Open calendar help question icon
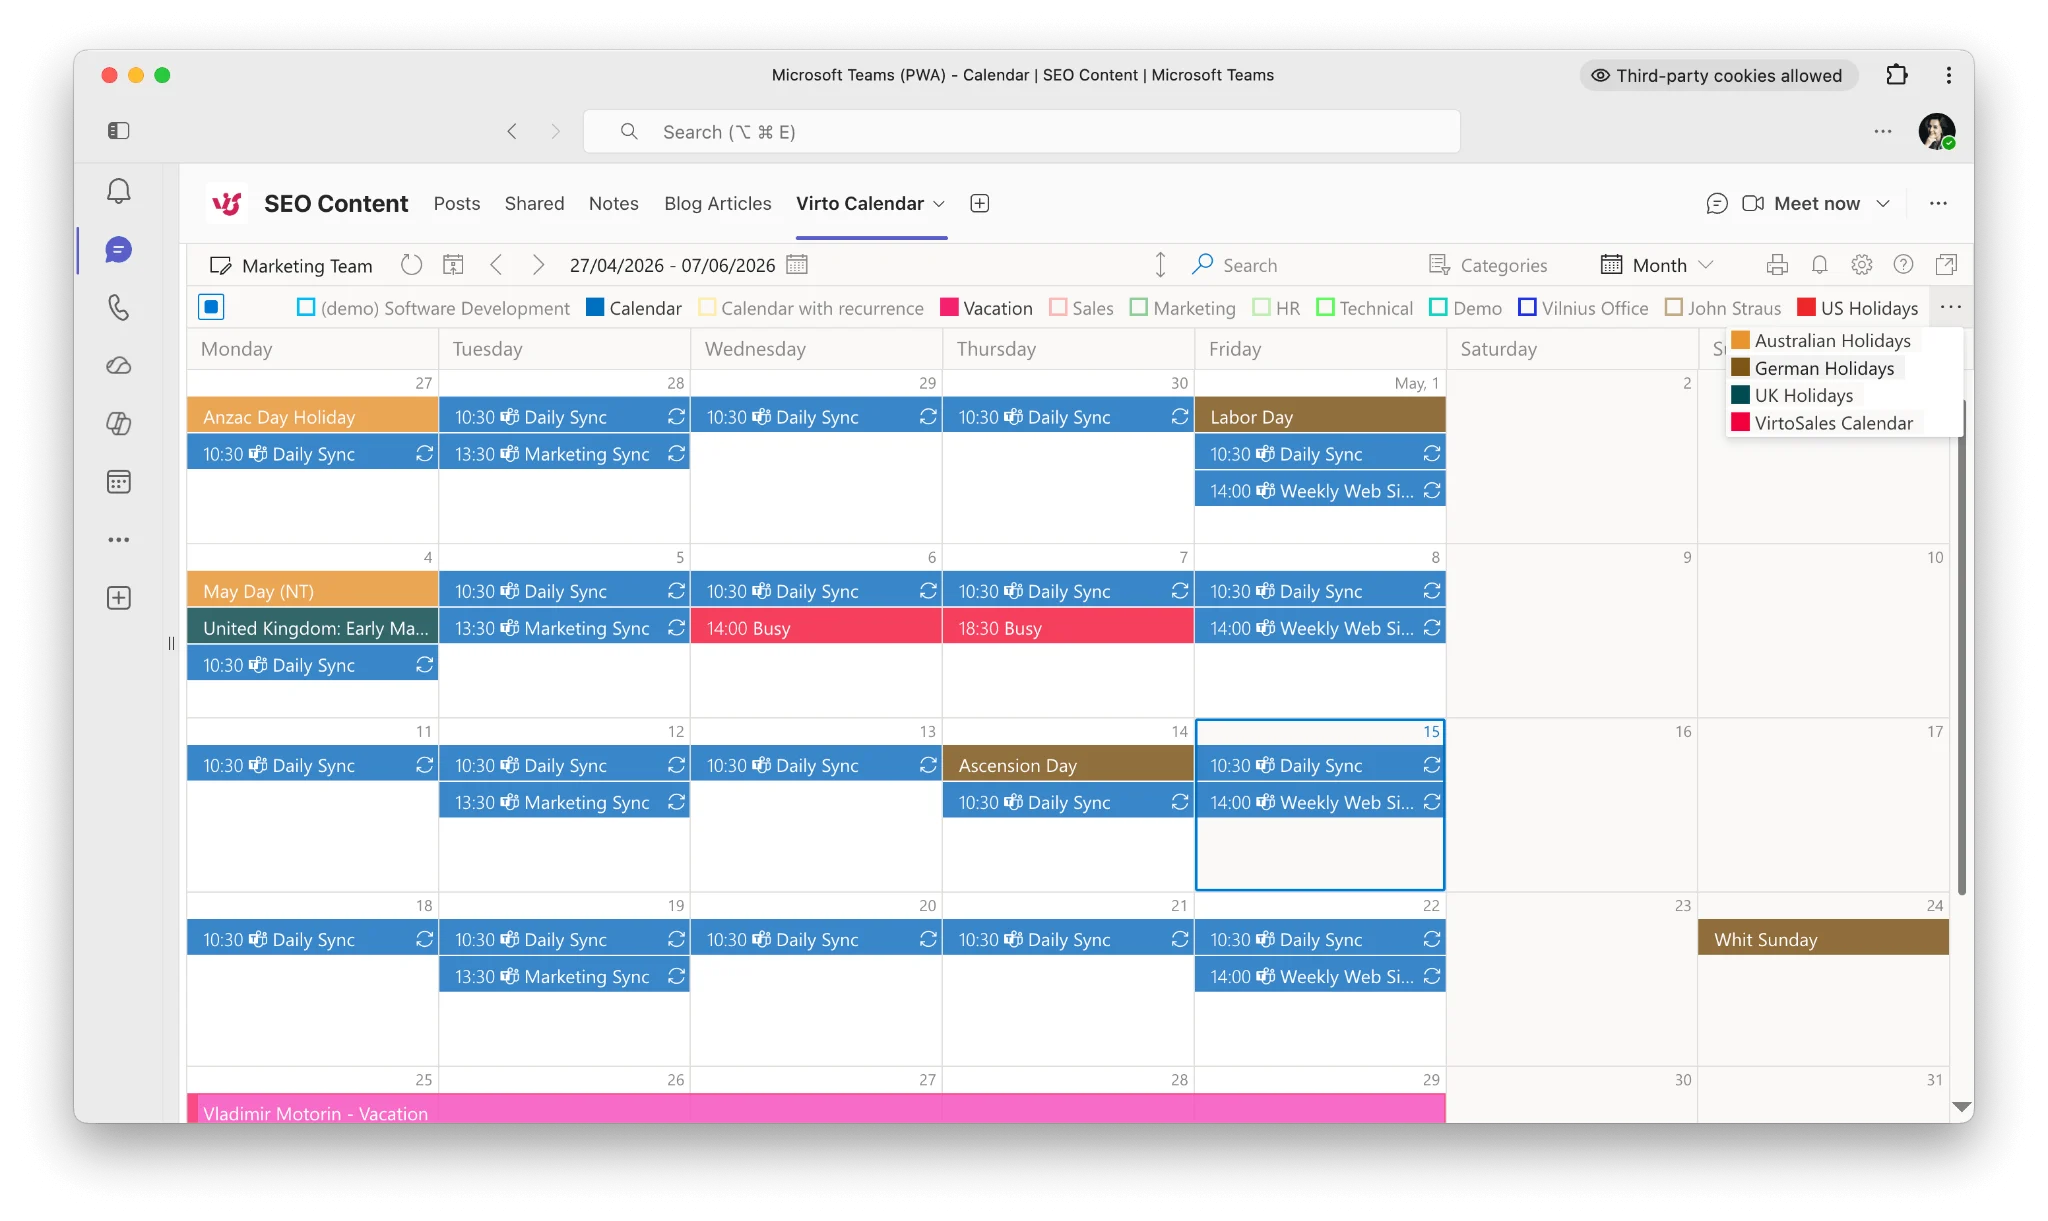This screenshot has height=1221, width=2048. tap(1904, 265)
